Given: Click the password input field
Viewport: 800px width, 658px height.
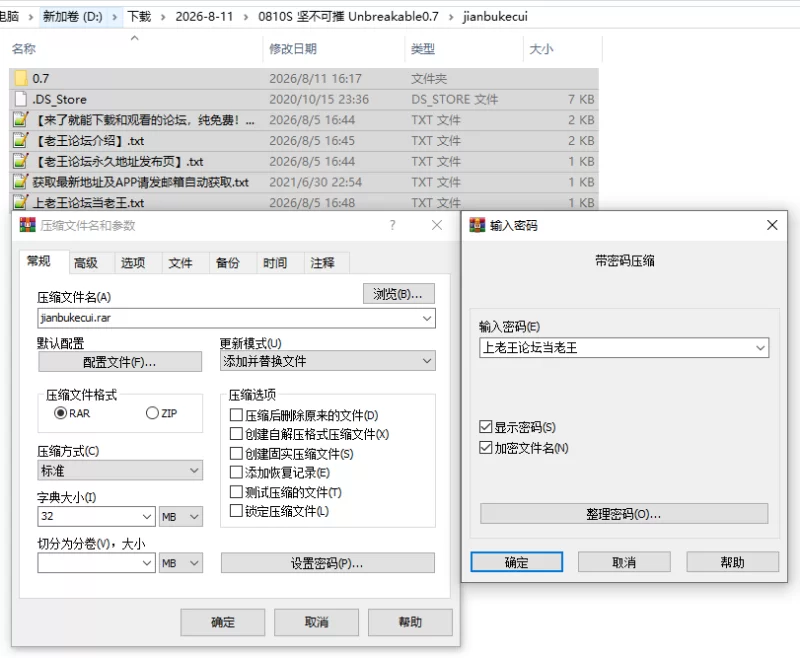Looking at the screenshot, I should tap(624, 348).
